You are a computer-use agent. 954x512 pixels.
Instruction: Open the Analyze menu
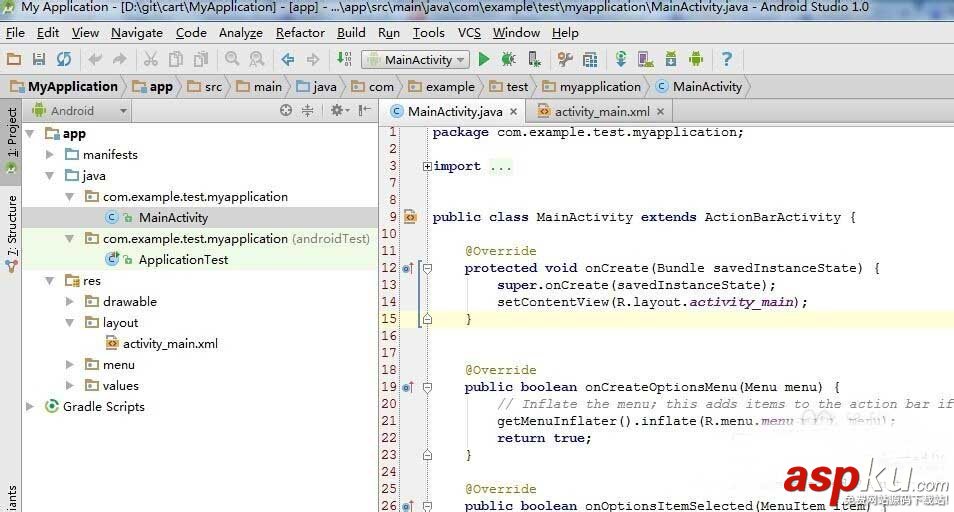click(x=241, y=33)
